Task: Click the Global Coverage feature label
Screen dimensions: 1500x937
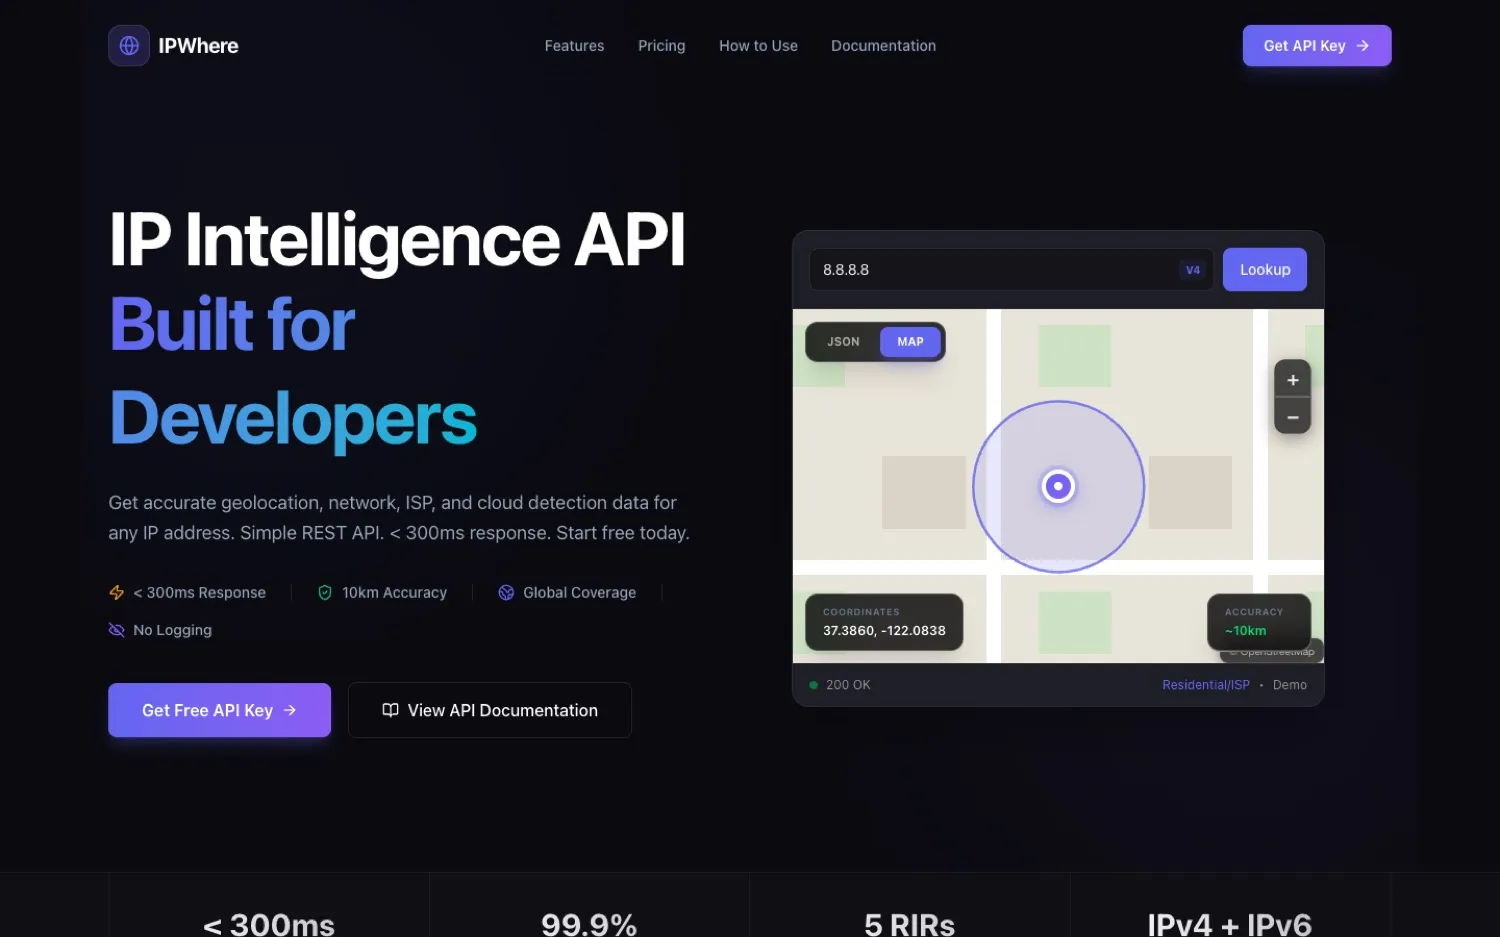Action: [580, 593]
